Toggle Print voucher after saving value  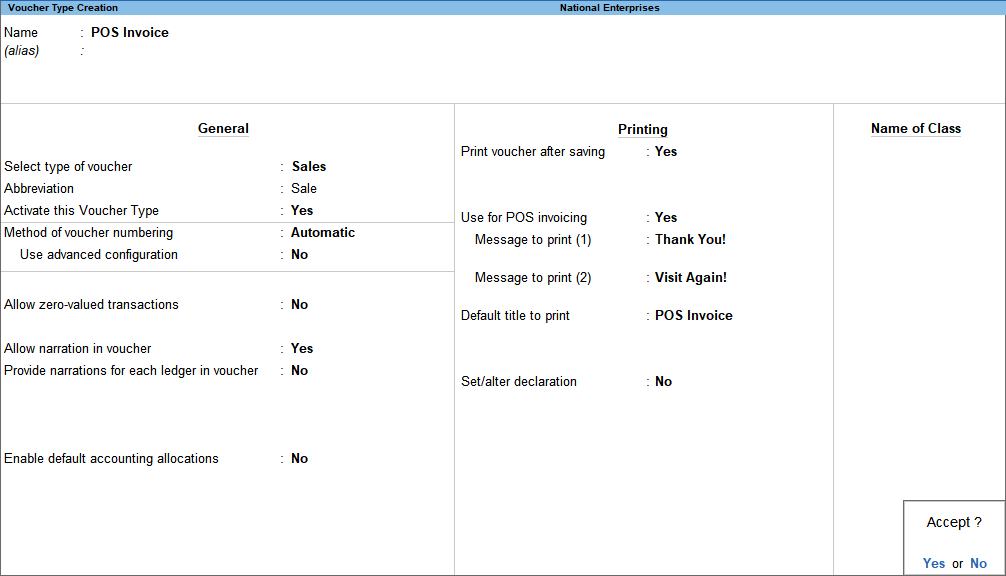click(x=665, y=151)
